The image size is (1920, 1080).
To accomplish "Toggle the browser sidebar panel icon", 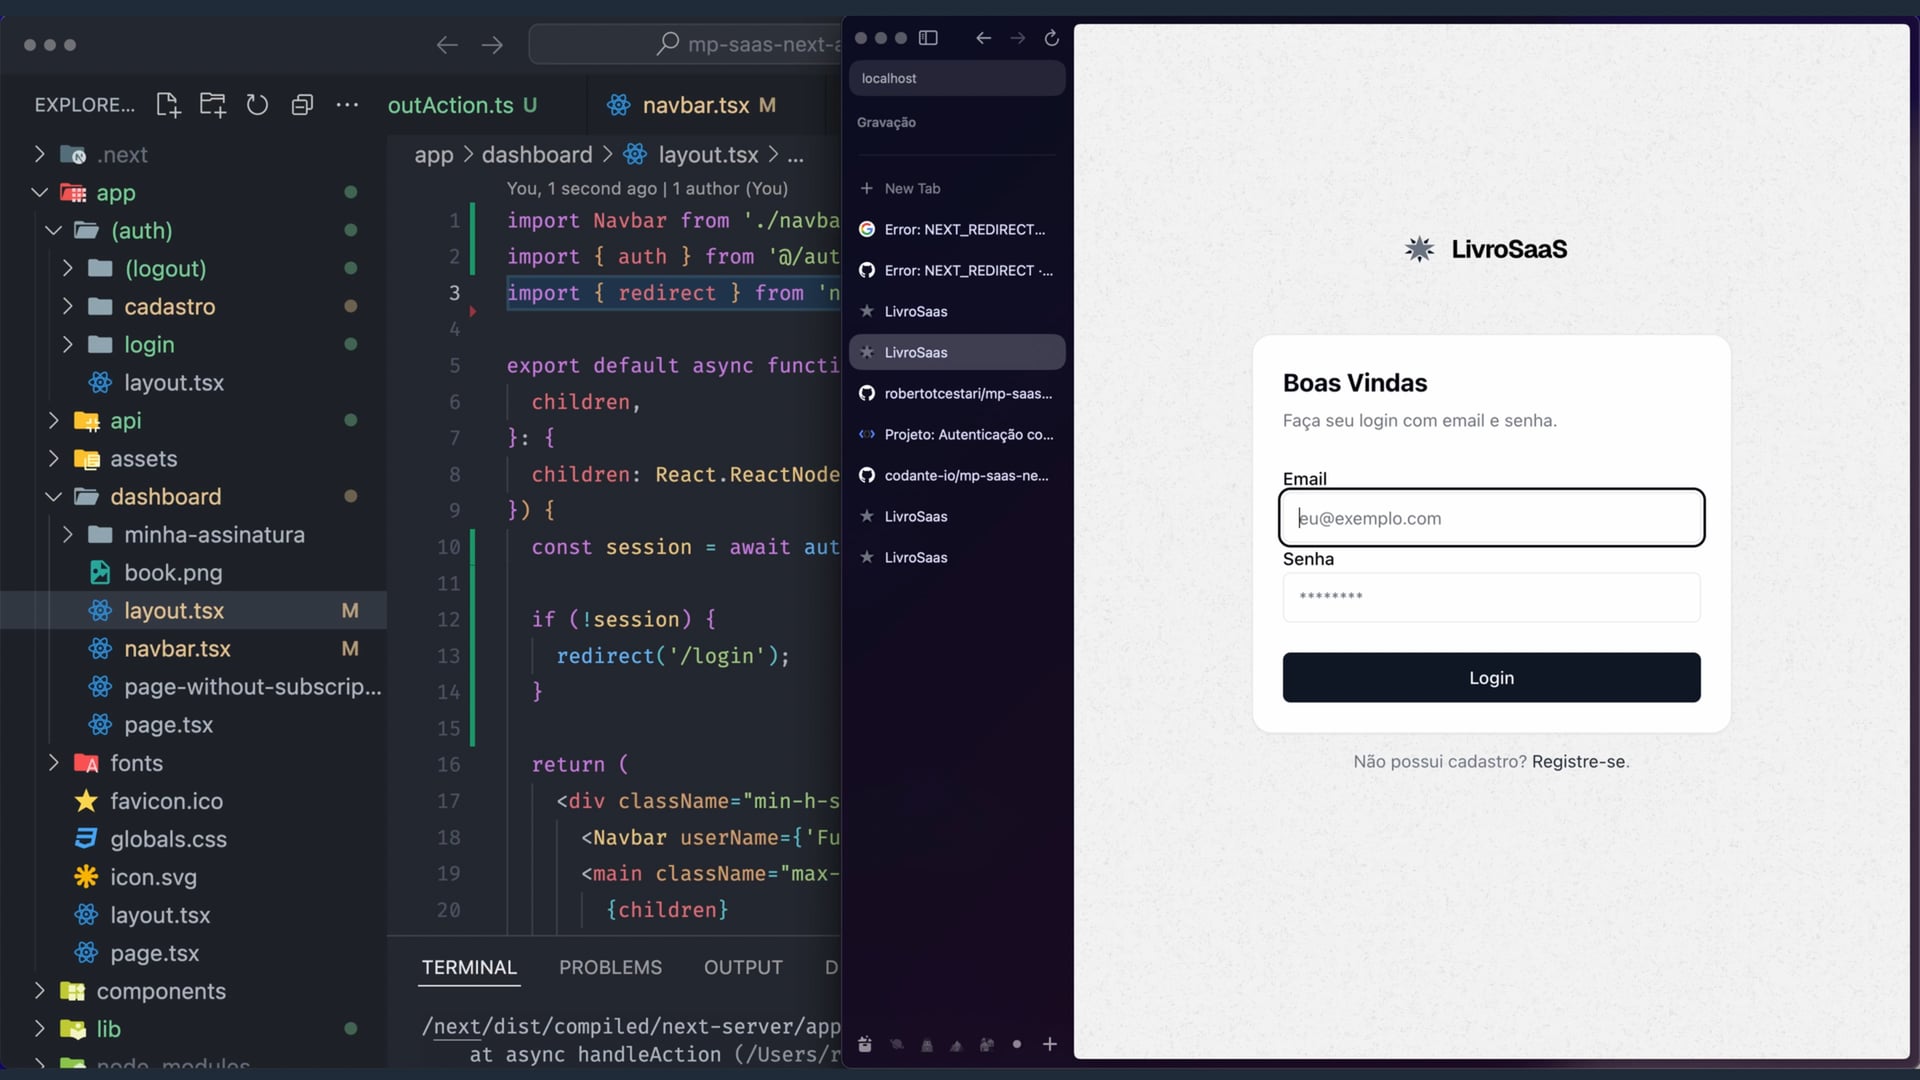I will [928, 38].
